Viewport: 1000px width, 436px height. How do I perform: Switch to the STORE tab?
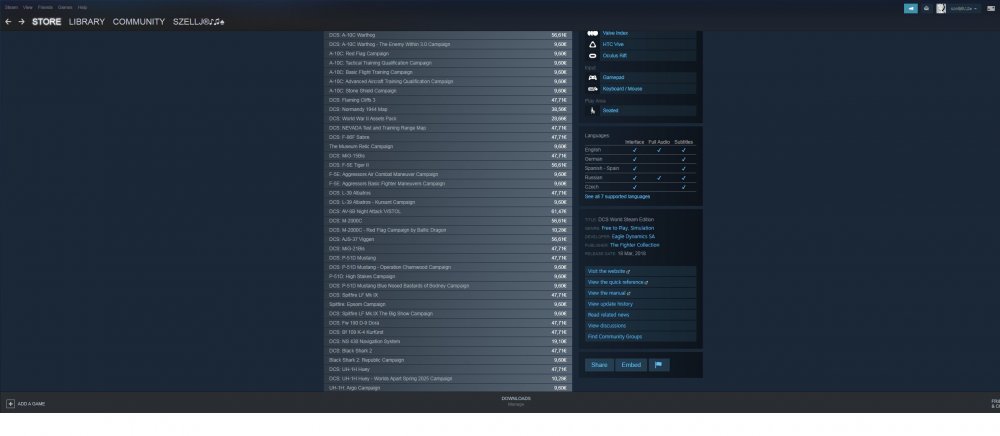click(47, 22)
